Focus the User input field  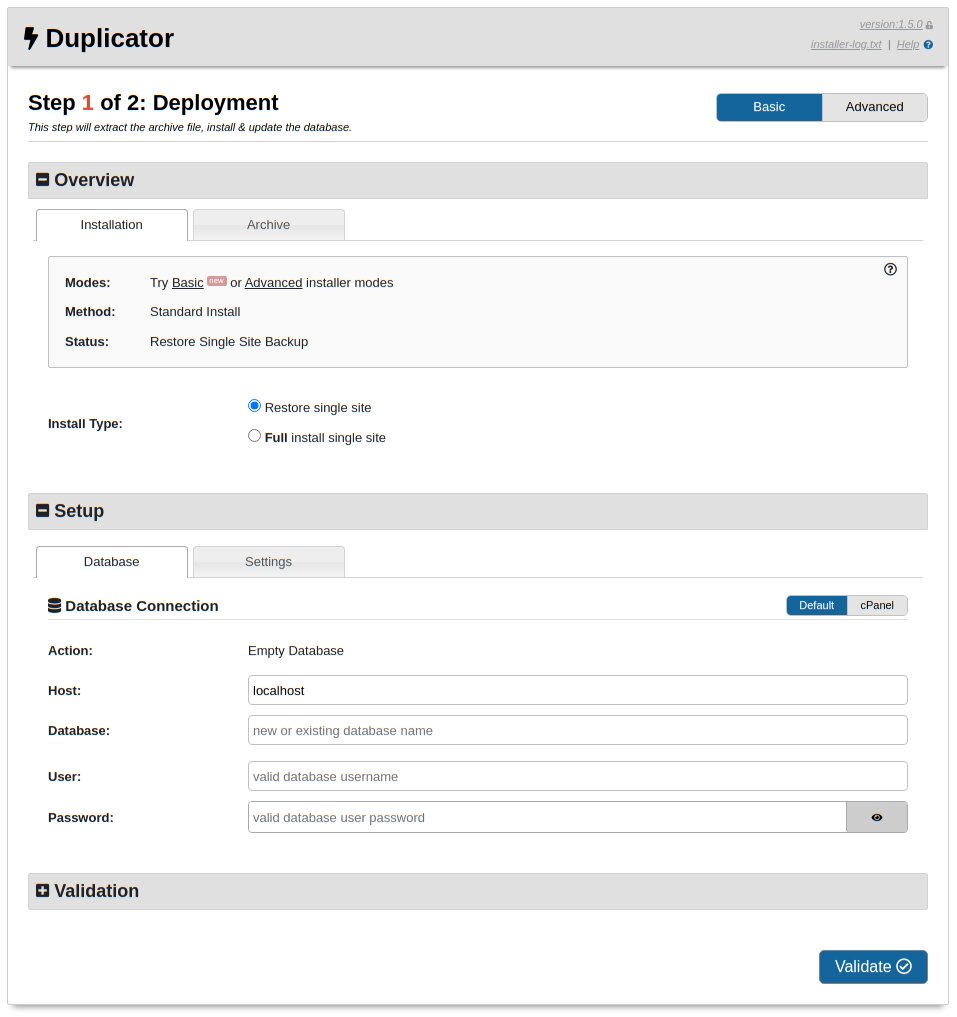577,776
